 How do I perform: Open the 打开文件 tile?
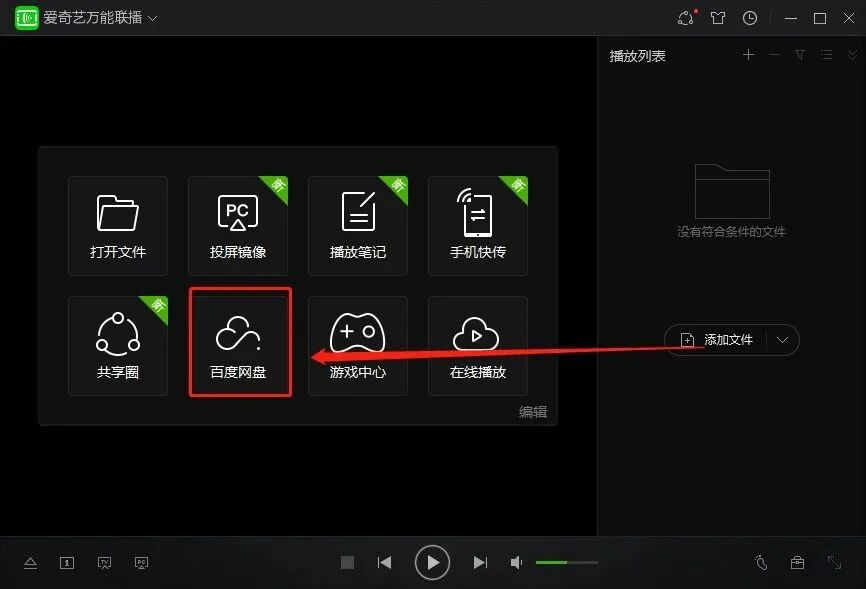click(x=118, y=226)
